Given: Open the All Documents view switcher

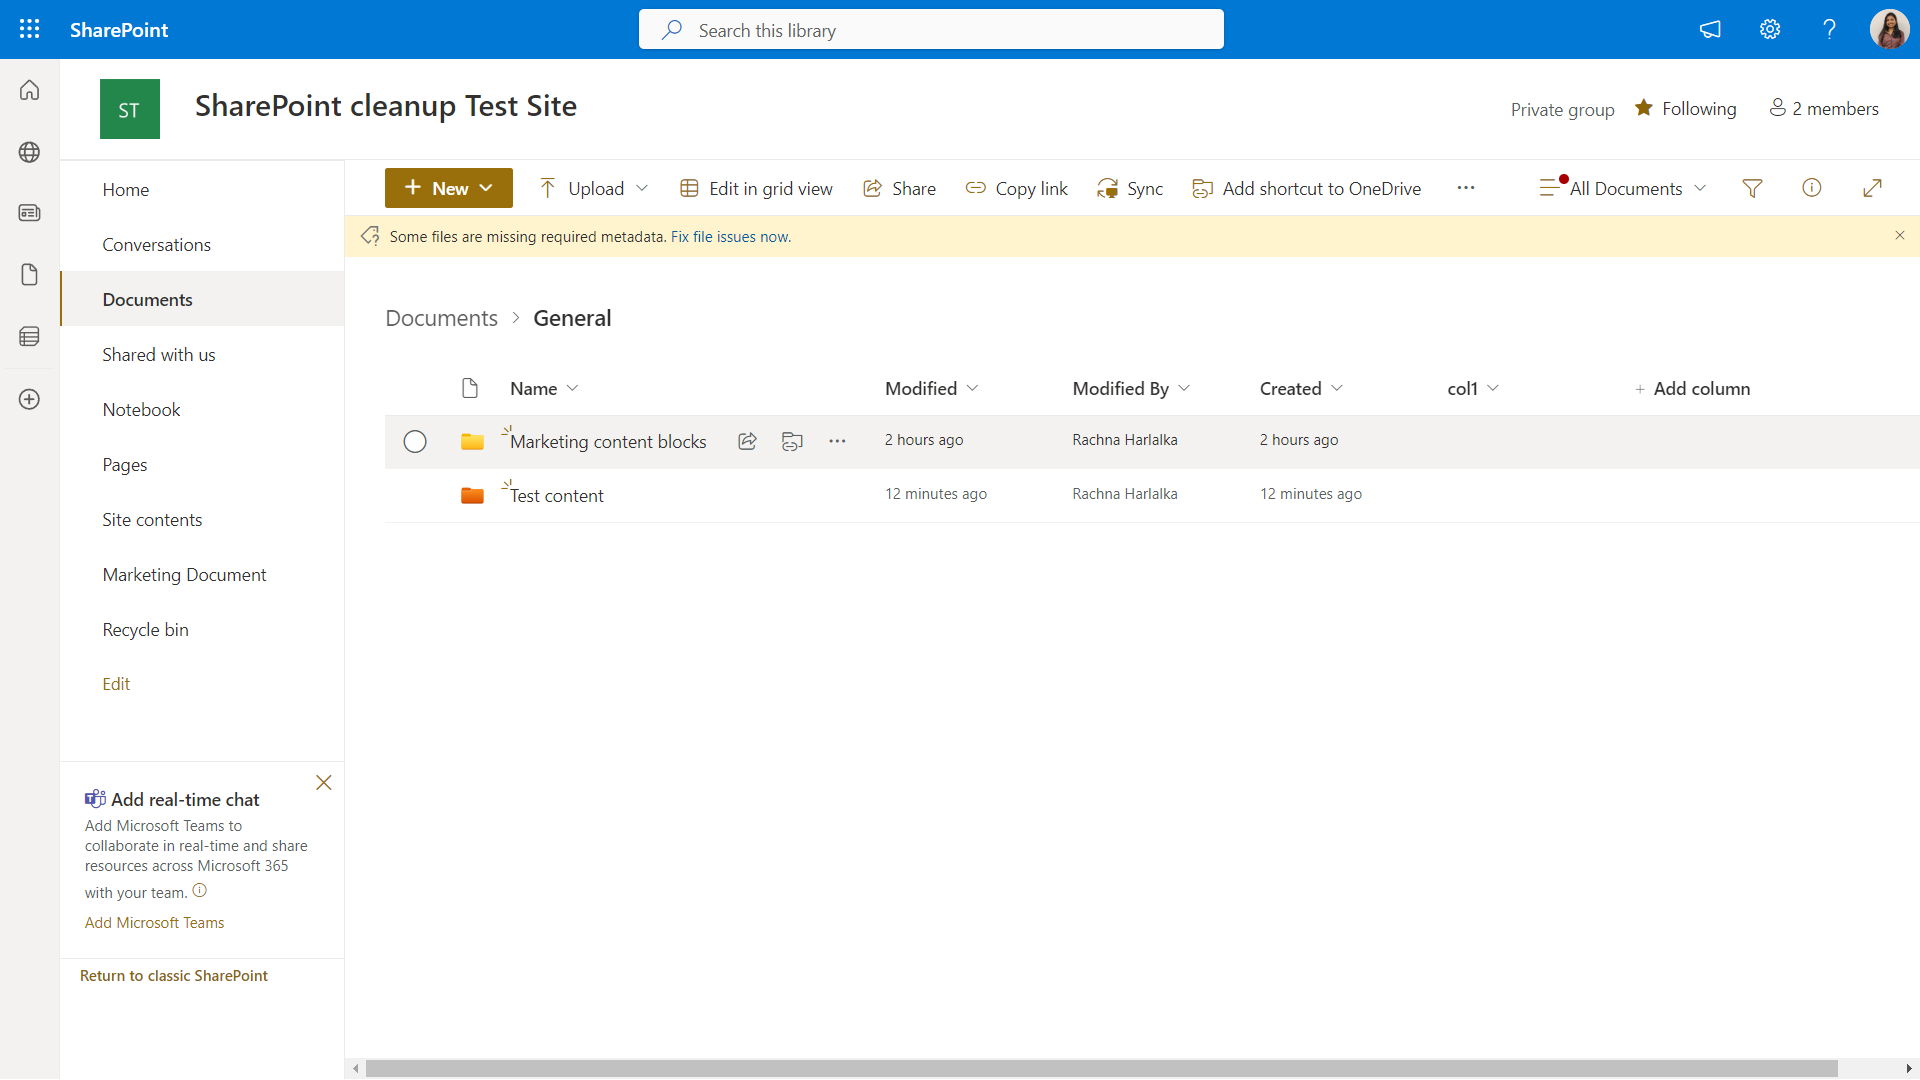Looking at the screenshot, I should click(x=1622, y=188).
